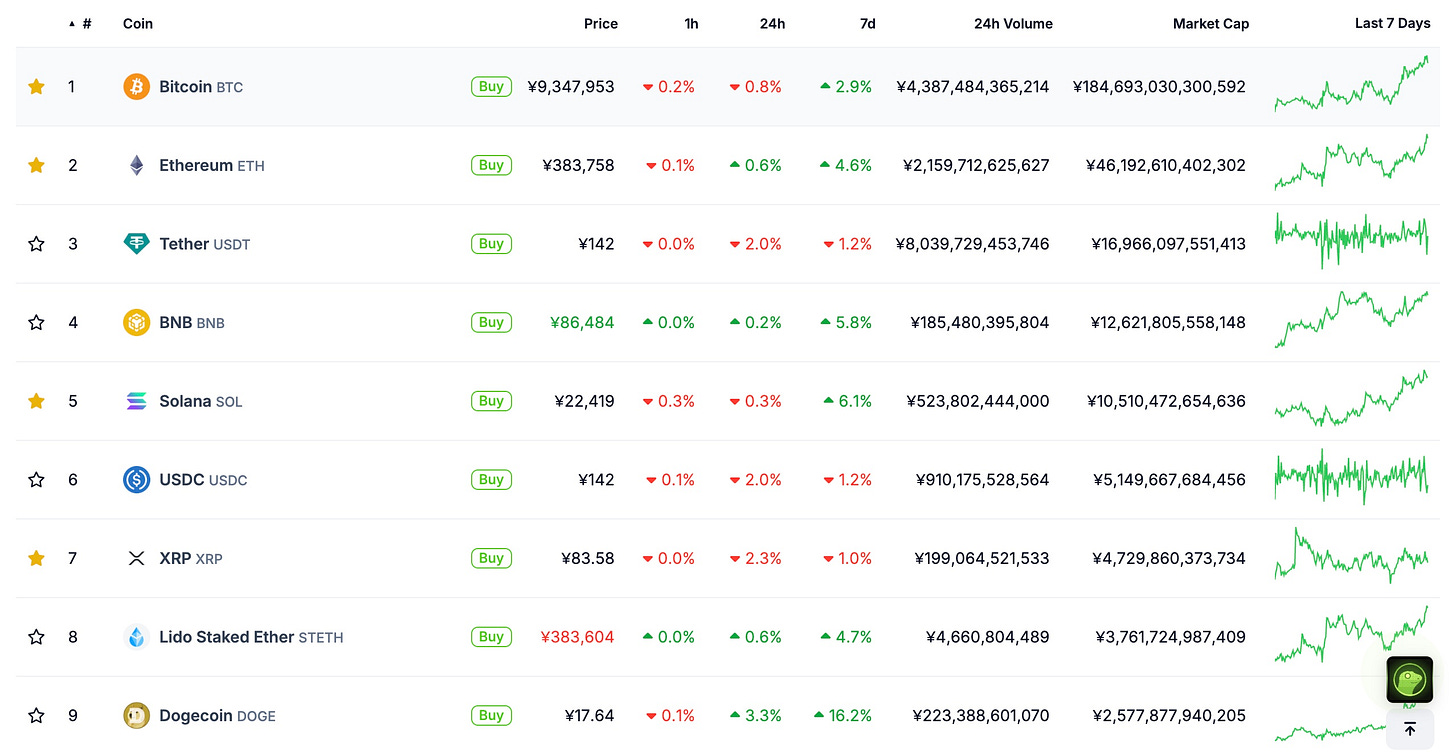This screenshot has height=752, width=1456.
Task: View Lido Staked Ether sparkline chart
Action: 1352,634
